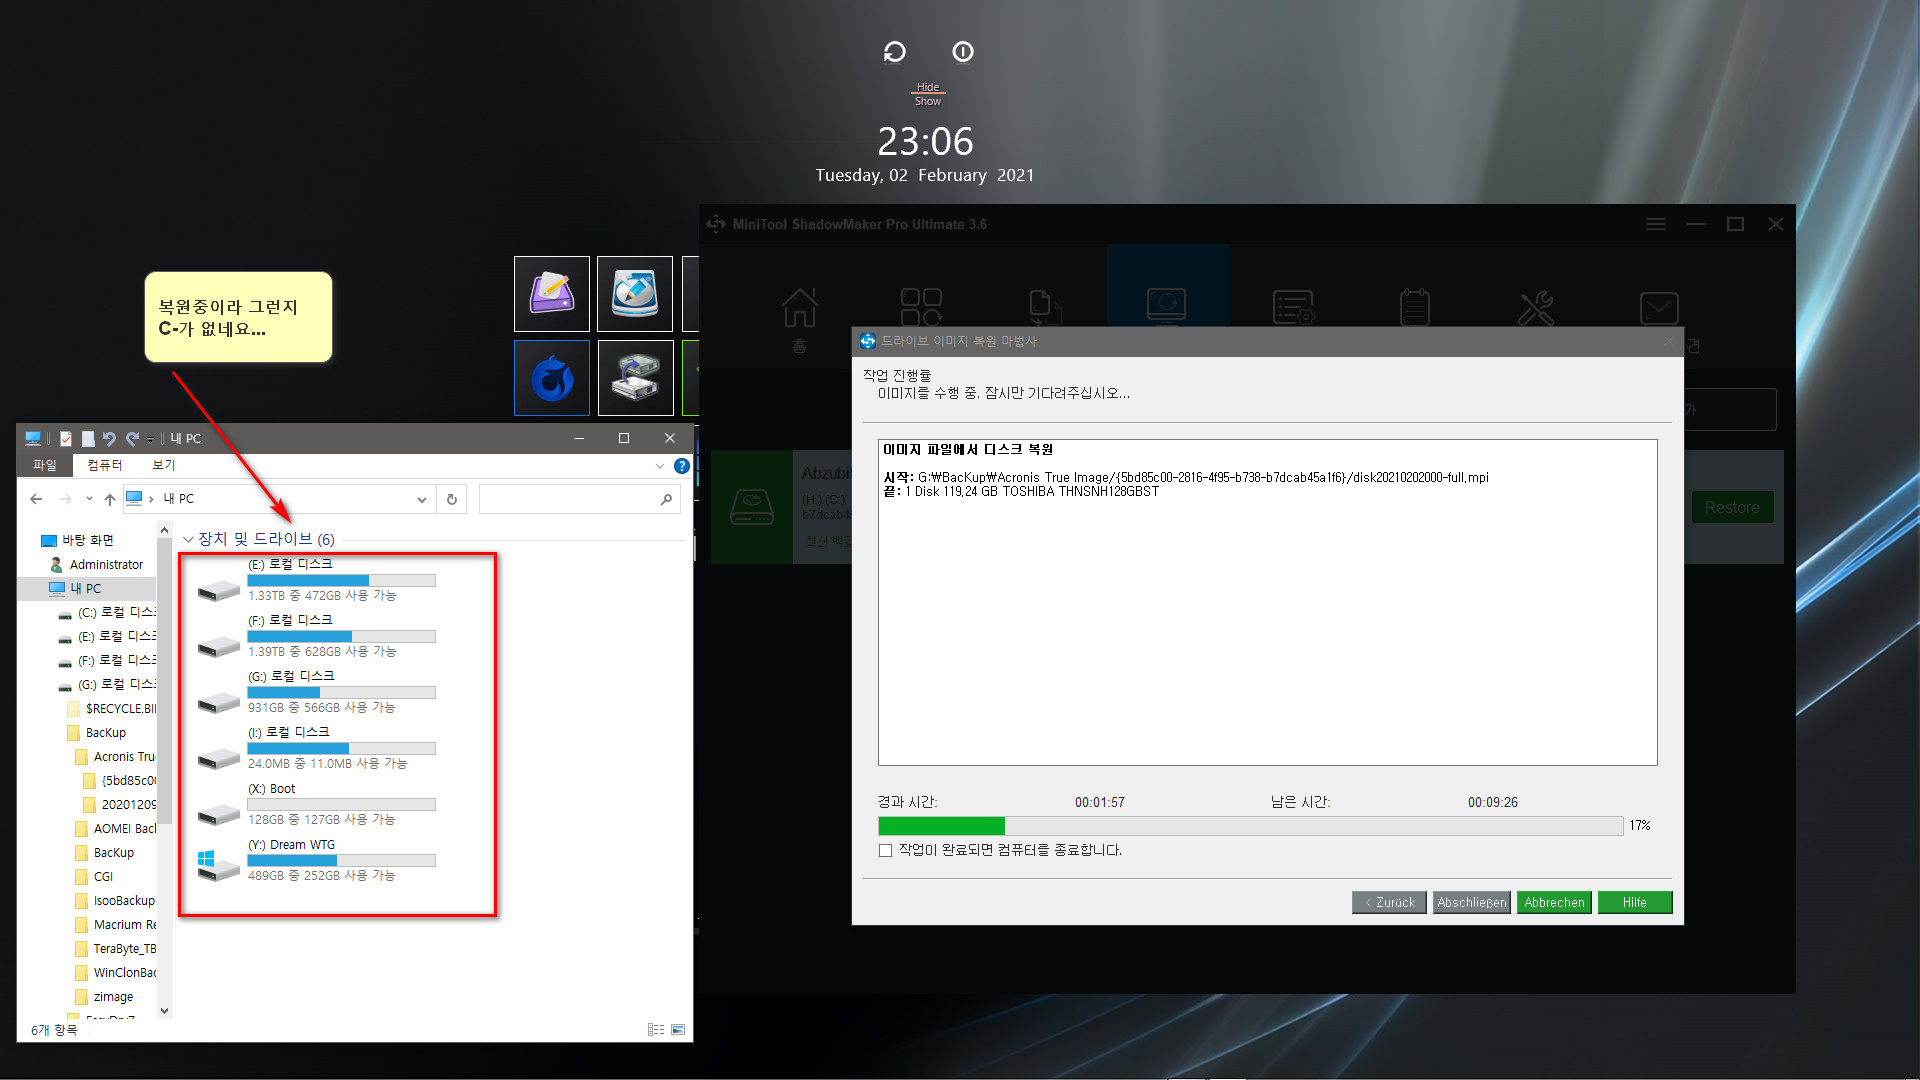Open the blue partition tool launcher tile

[635, 294]
